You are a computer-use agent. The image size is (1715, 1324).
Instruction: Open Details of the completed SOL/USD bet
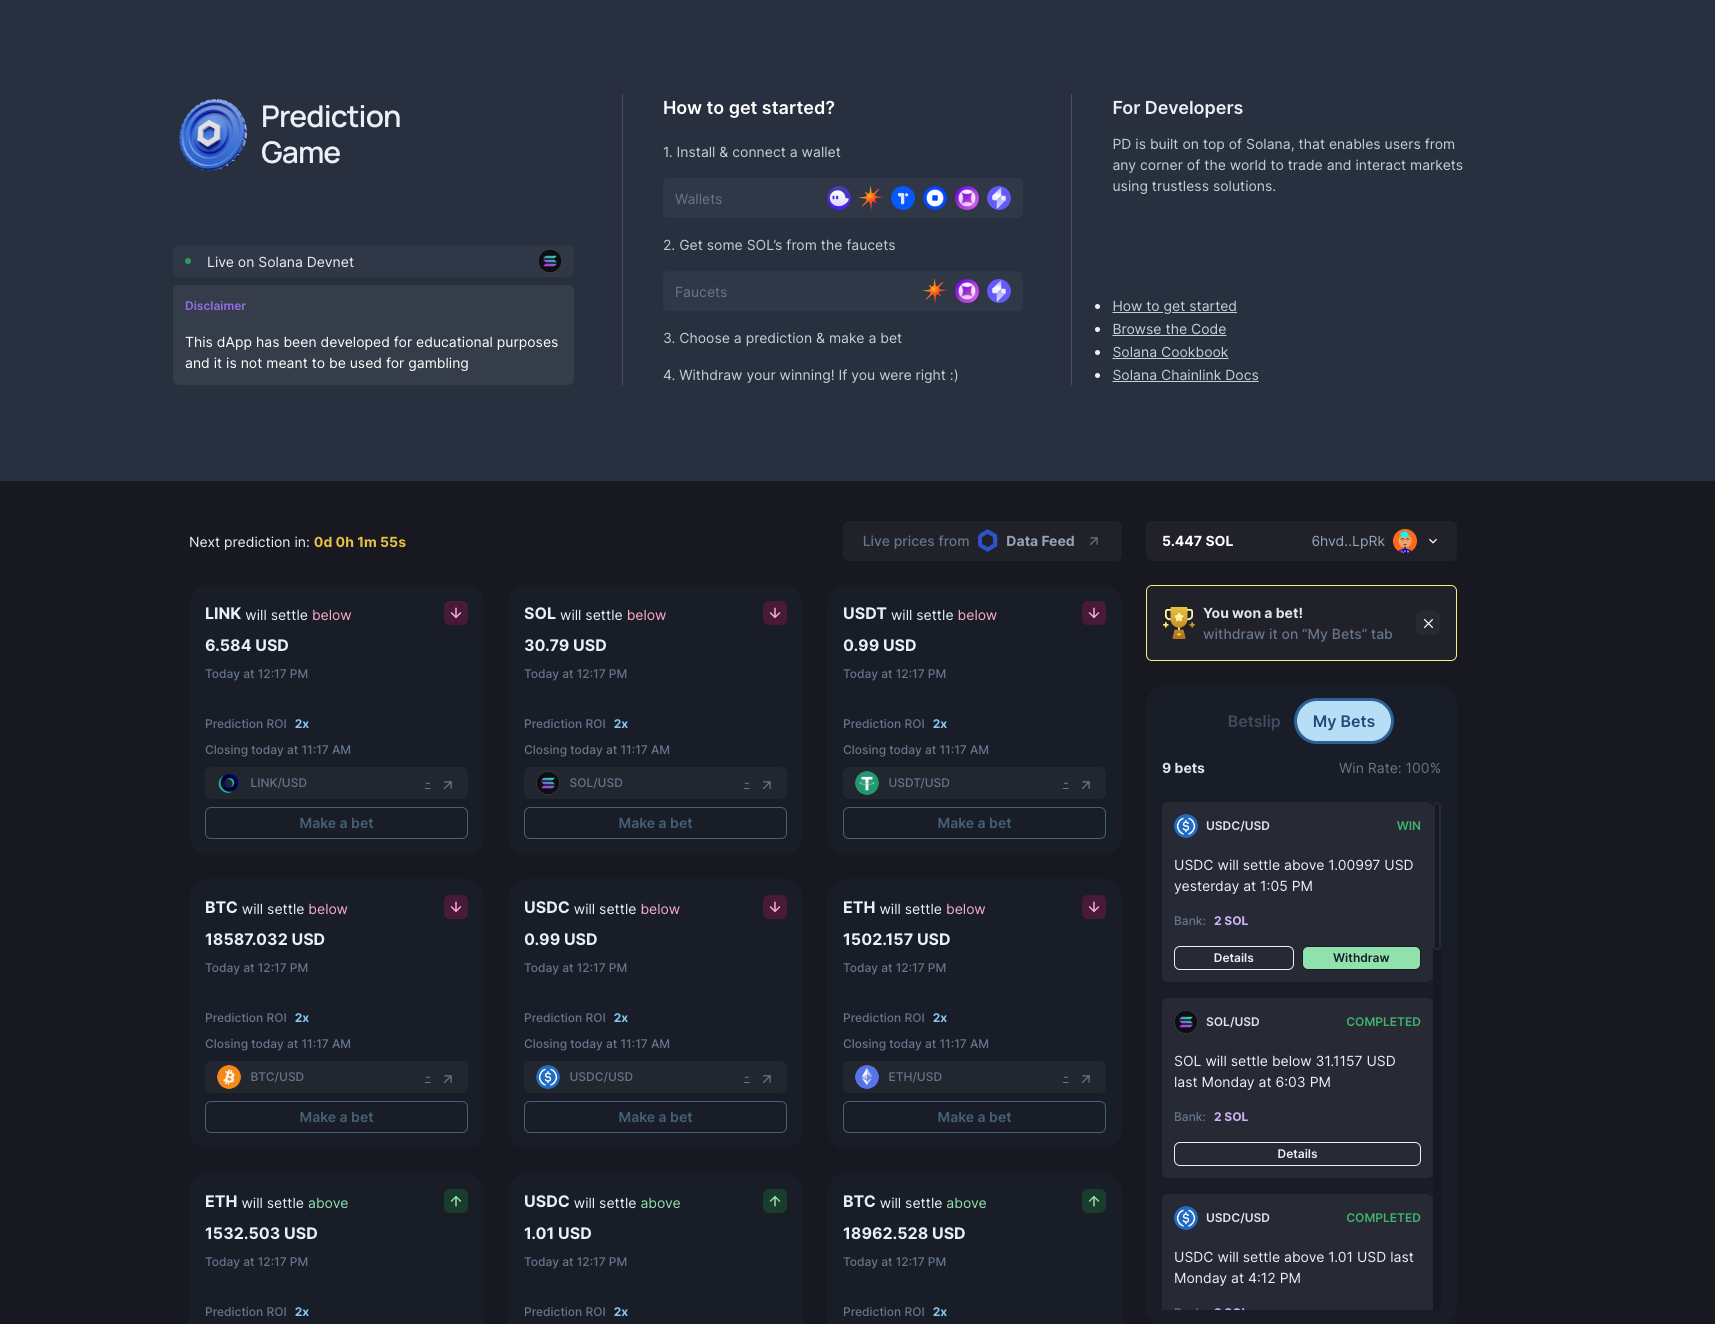[1297, 1154]
